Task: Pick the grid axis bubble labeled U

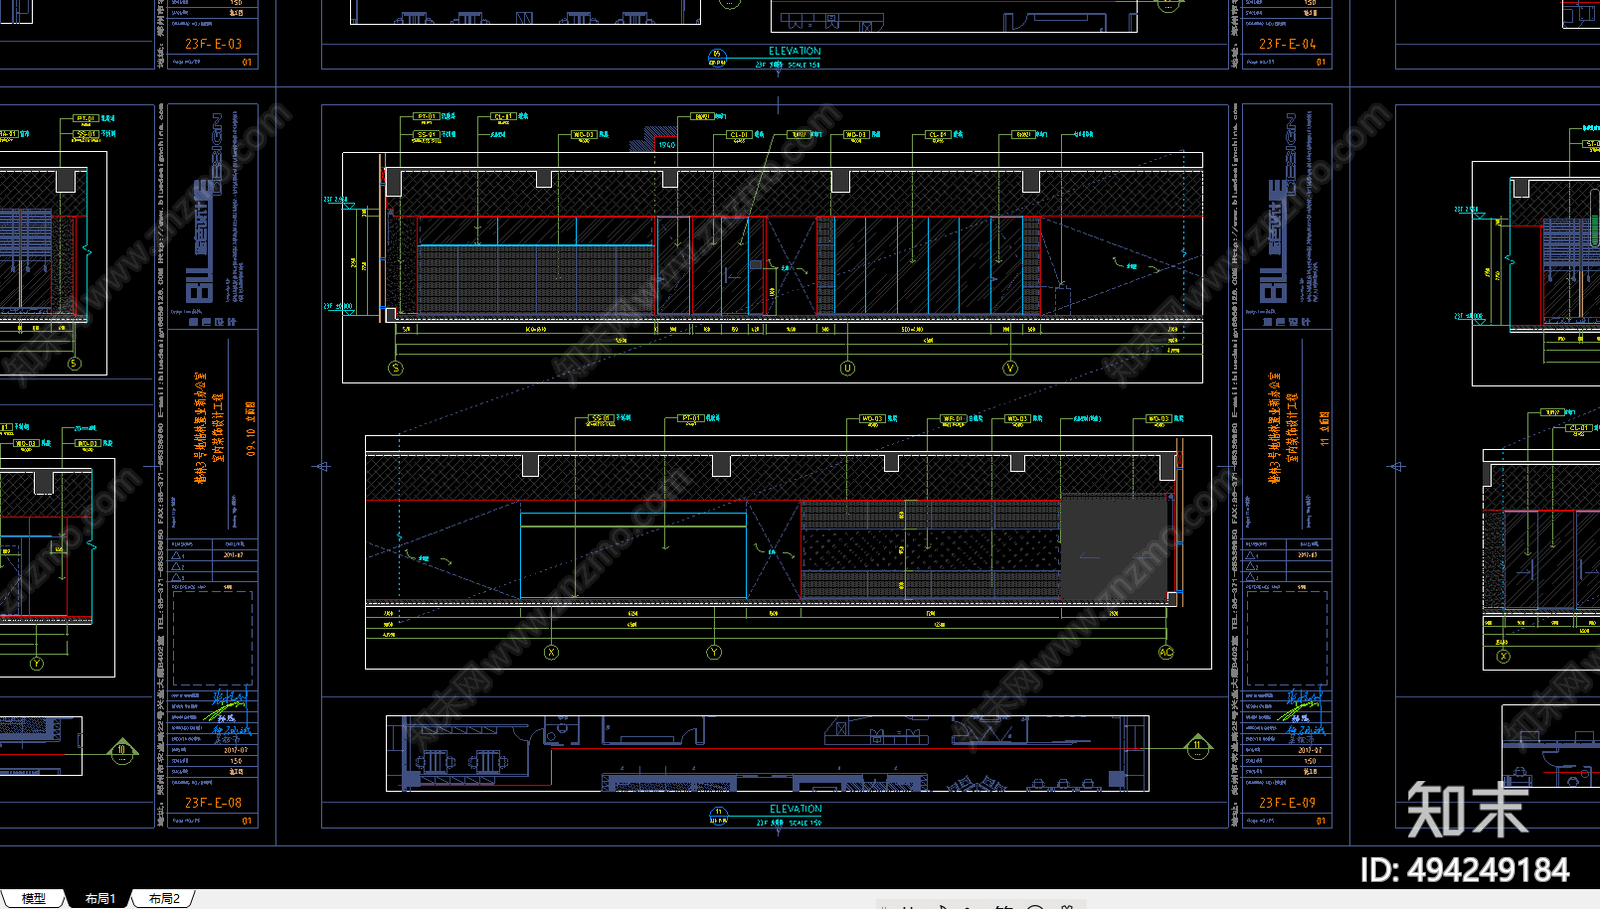Action: [x=847, y=368]
